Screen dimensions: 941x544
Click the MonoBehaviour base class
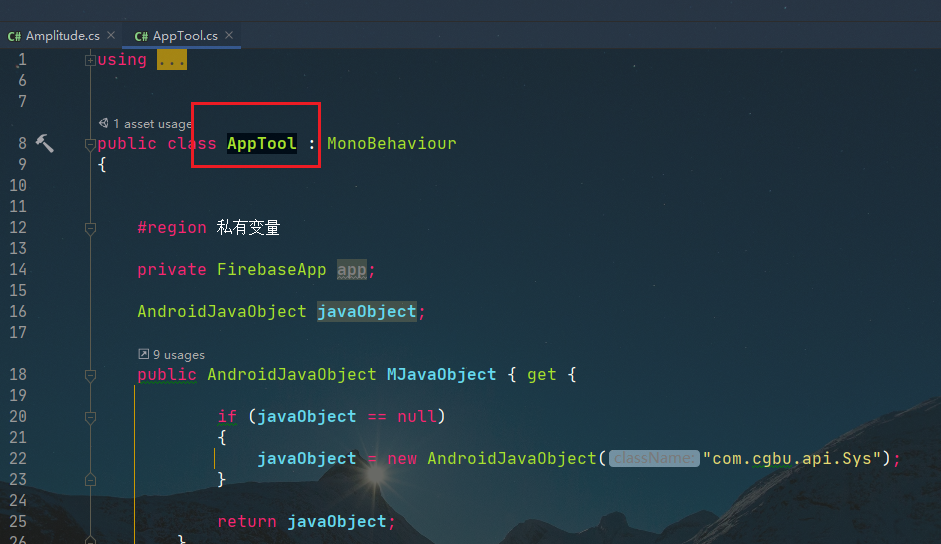(391, 144)
